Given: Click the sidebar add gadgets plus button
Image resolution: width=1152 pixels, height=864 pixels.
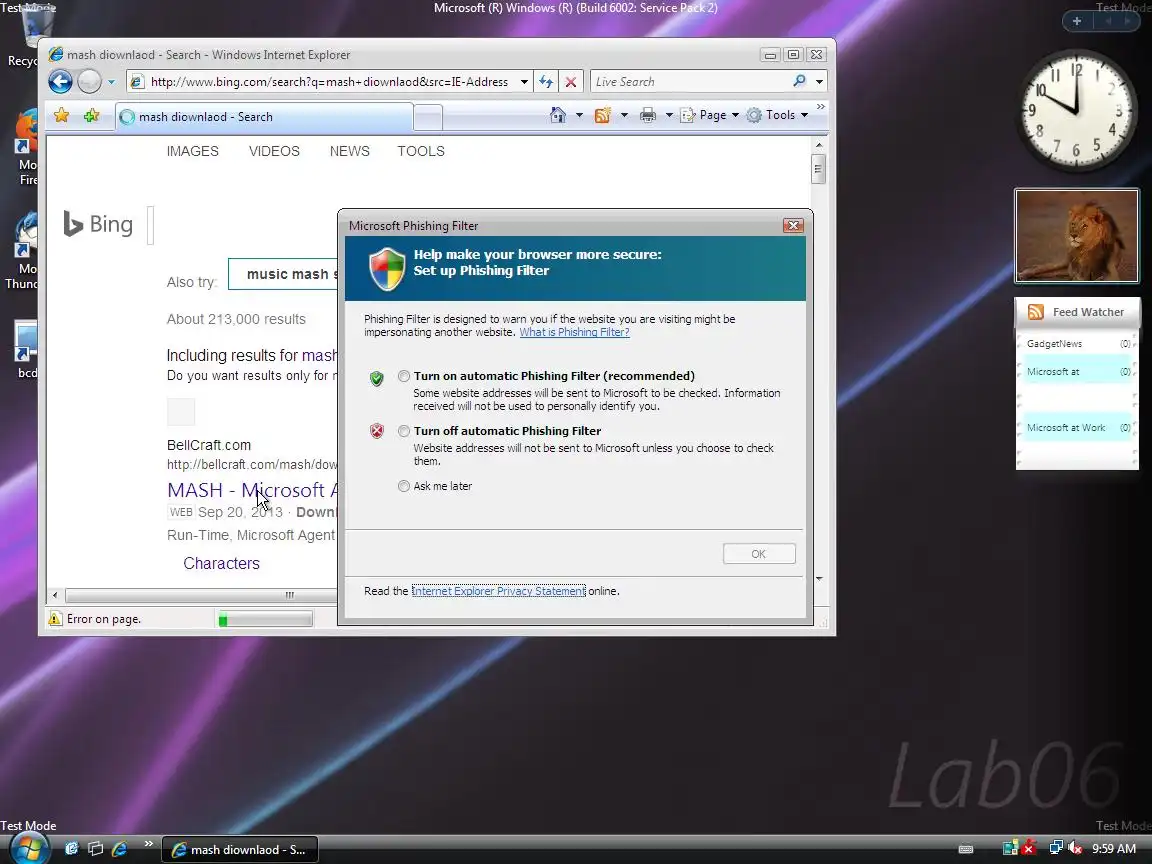Looking at the screenshot, I should 1077,21.
